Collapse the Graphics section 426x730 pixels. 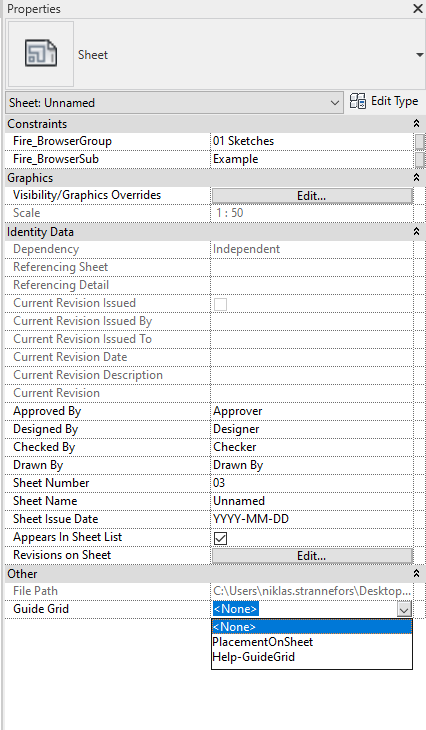click(416, 177)
